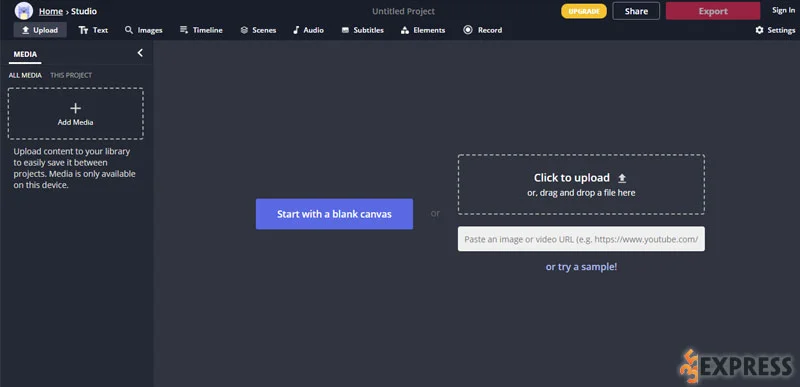The image size is (800, 387).
Task: Open the Images search tool
Action: (143, 30)
